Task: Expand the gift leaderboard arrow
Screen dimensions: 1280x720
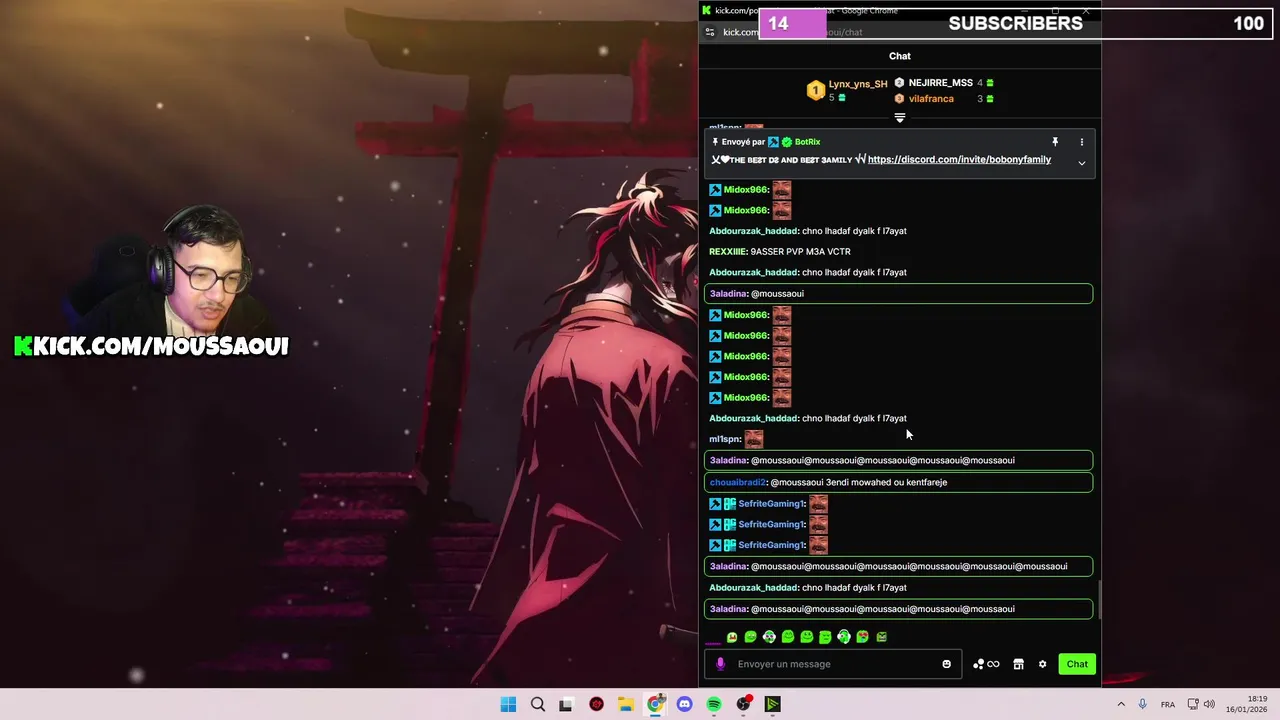Action: (x=900, y=118)
